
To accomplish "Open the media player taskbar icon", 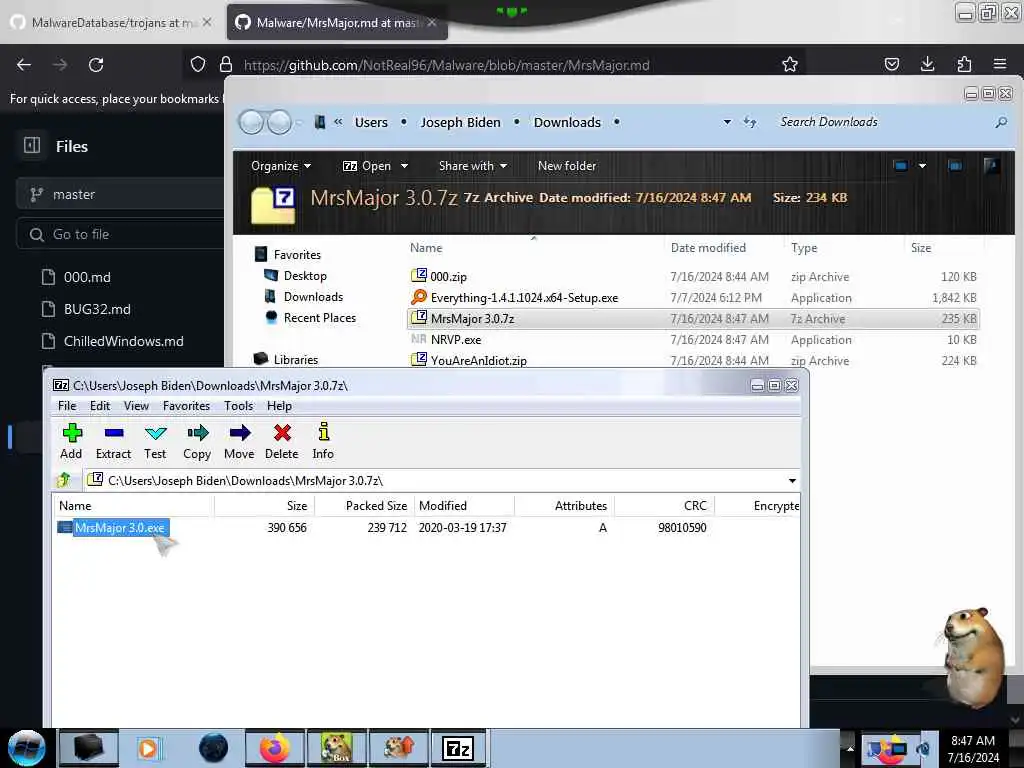I will [148, 748].
